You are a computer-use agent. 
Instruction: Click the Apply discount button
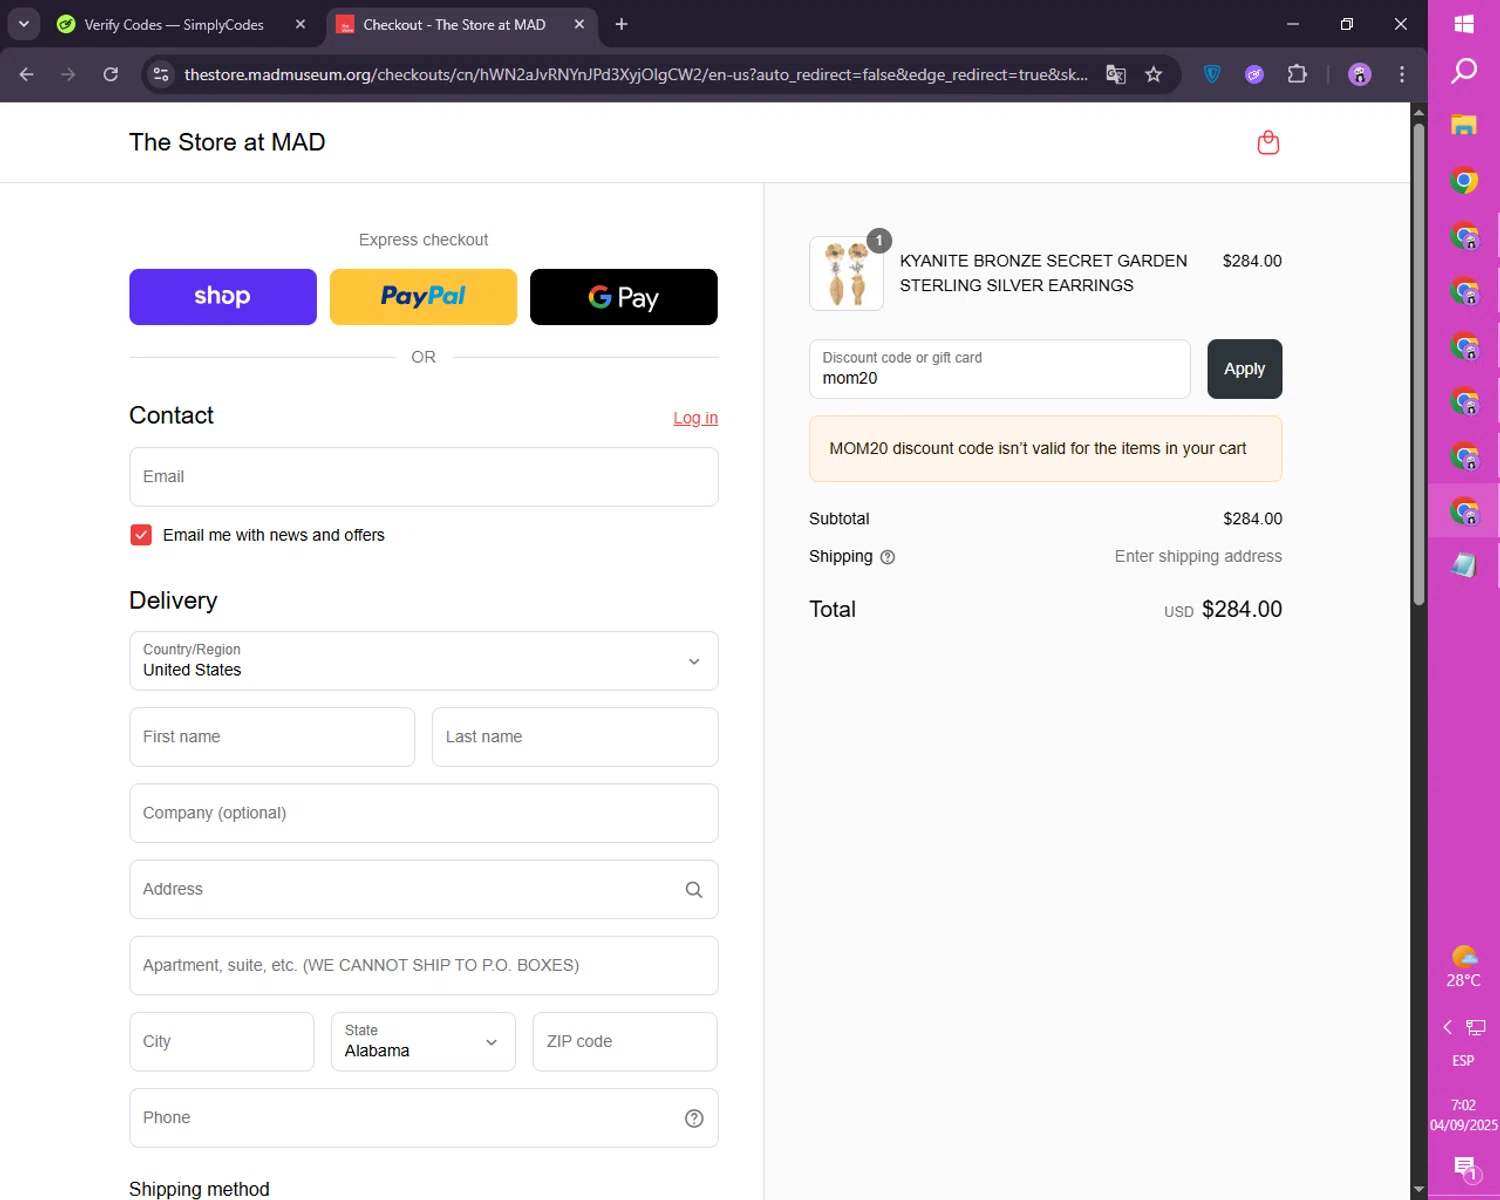[x=1245, y=369]
